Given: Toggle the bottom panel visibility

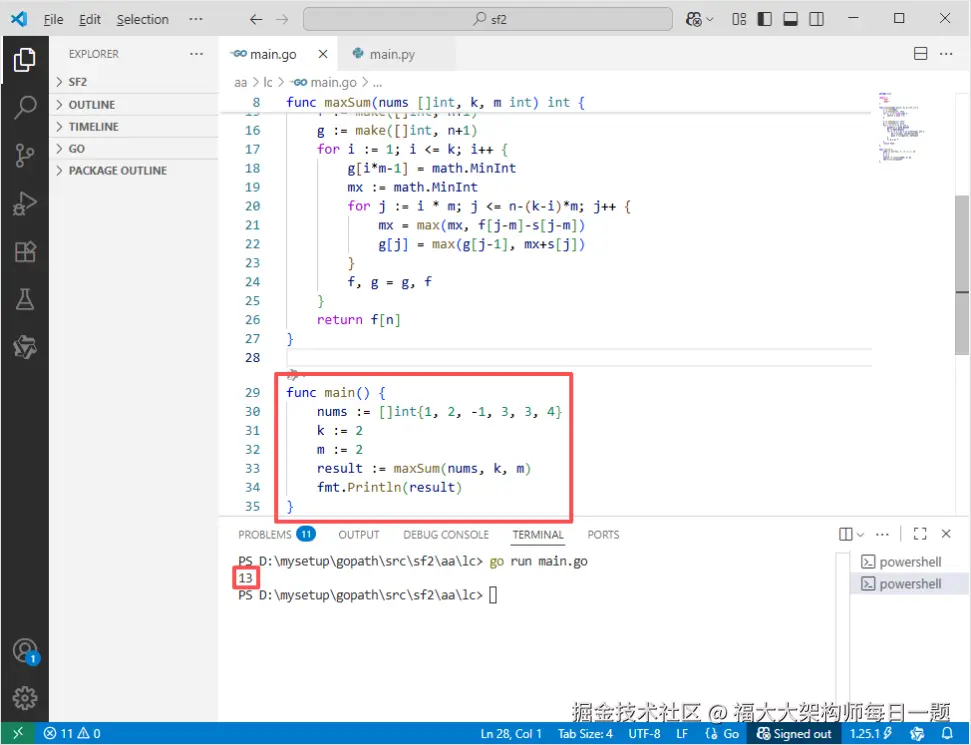Looking at the screenshot, I should coord(791,19).
